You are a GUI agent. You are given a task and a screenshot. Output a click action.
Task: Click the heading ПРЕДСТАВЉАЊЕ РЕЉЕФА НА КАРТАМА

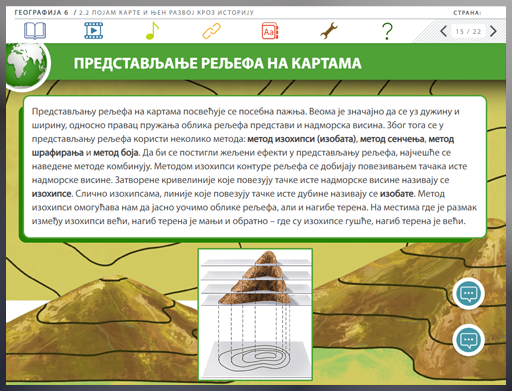click(x=217, y=63)
